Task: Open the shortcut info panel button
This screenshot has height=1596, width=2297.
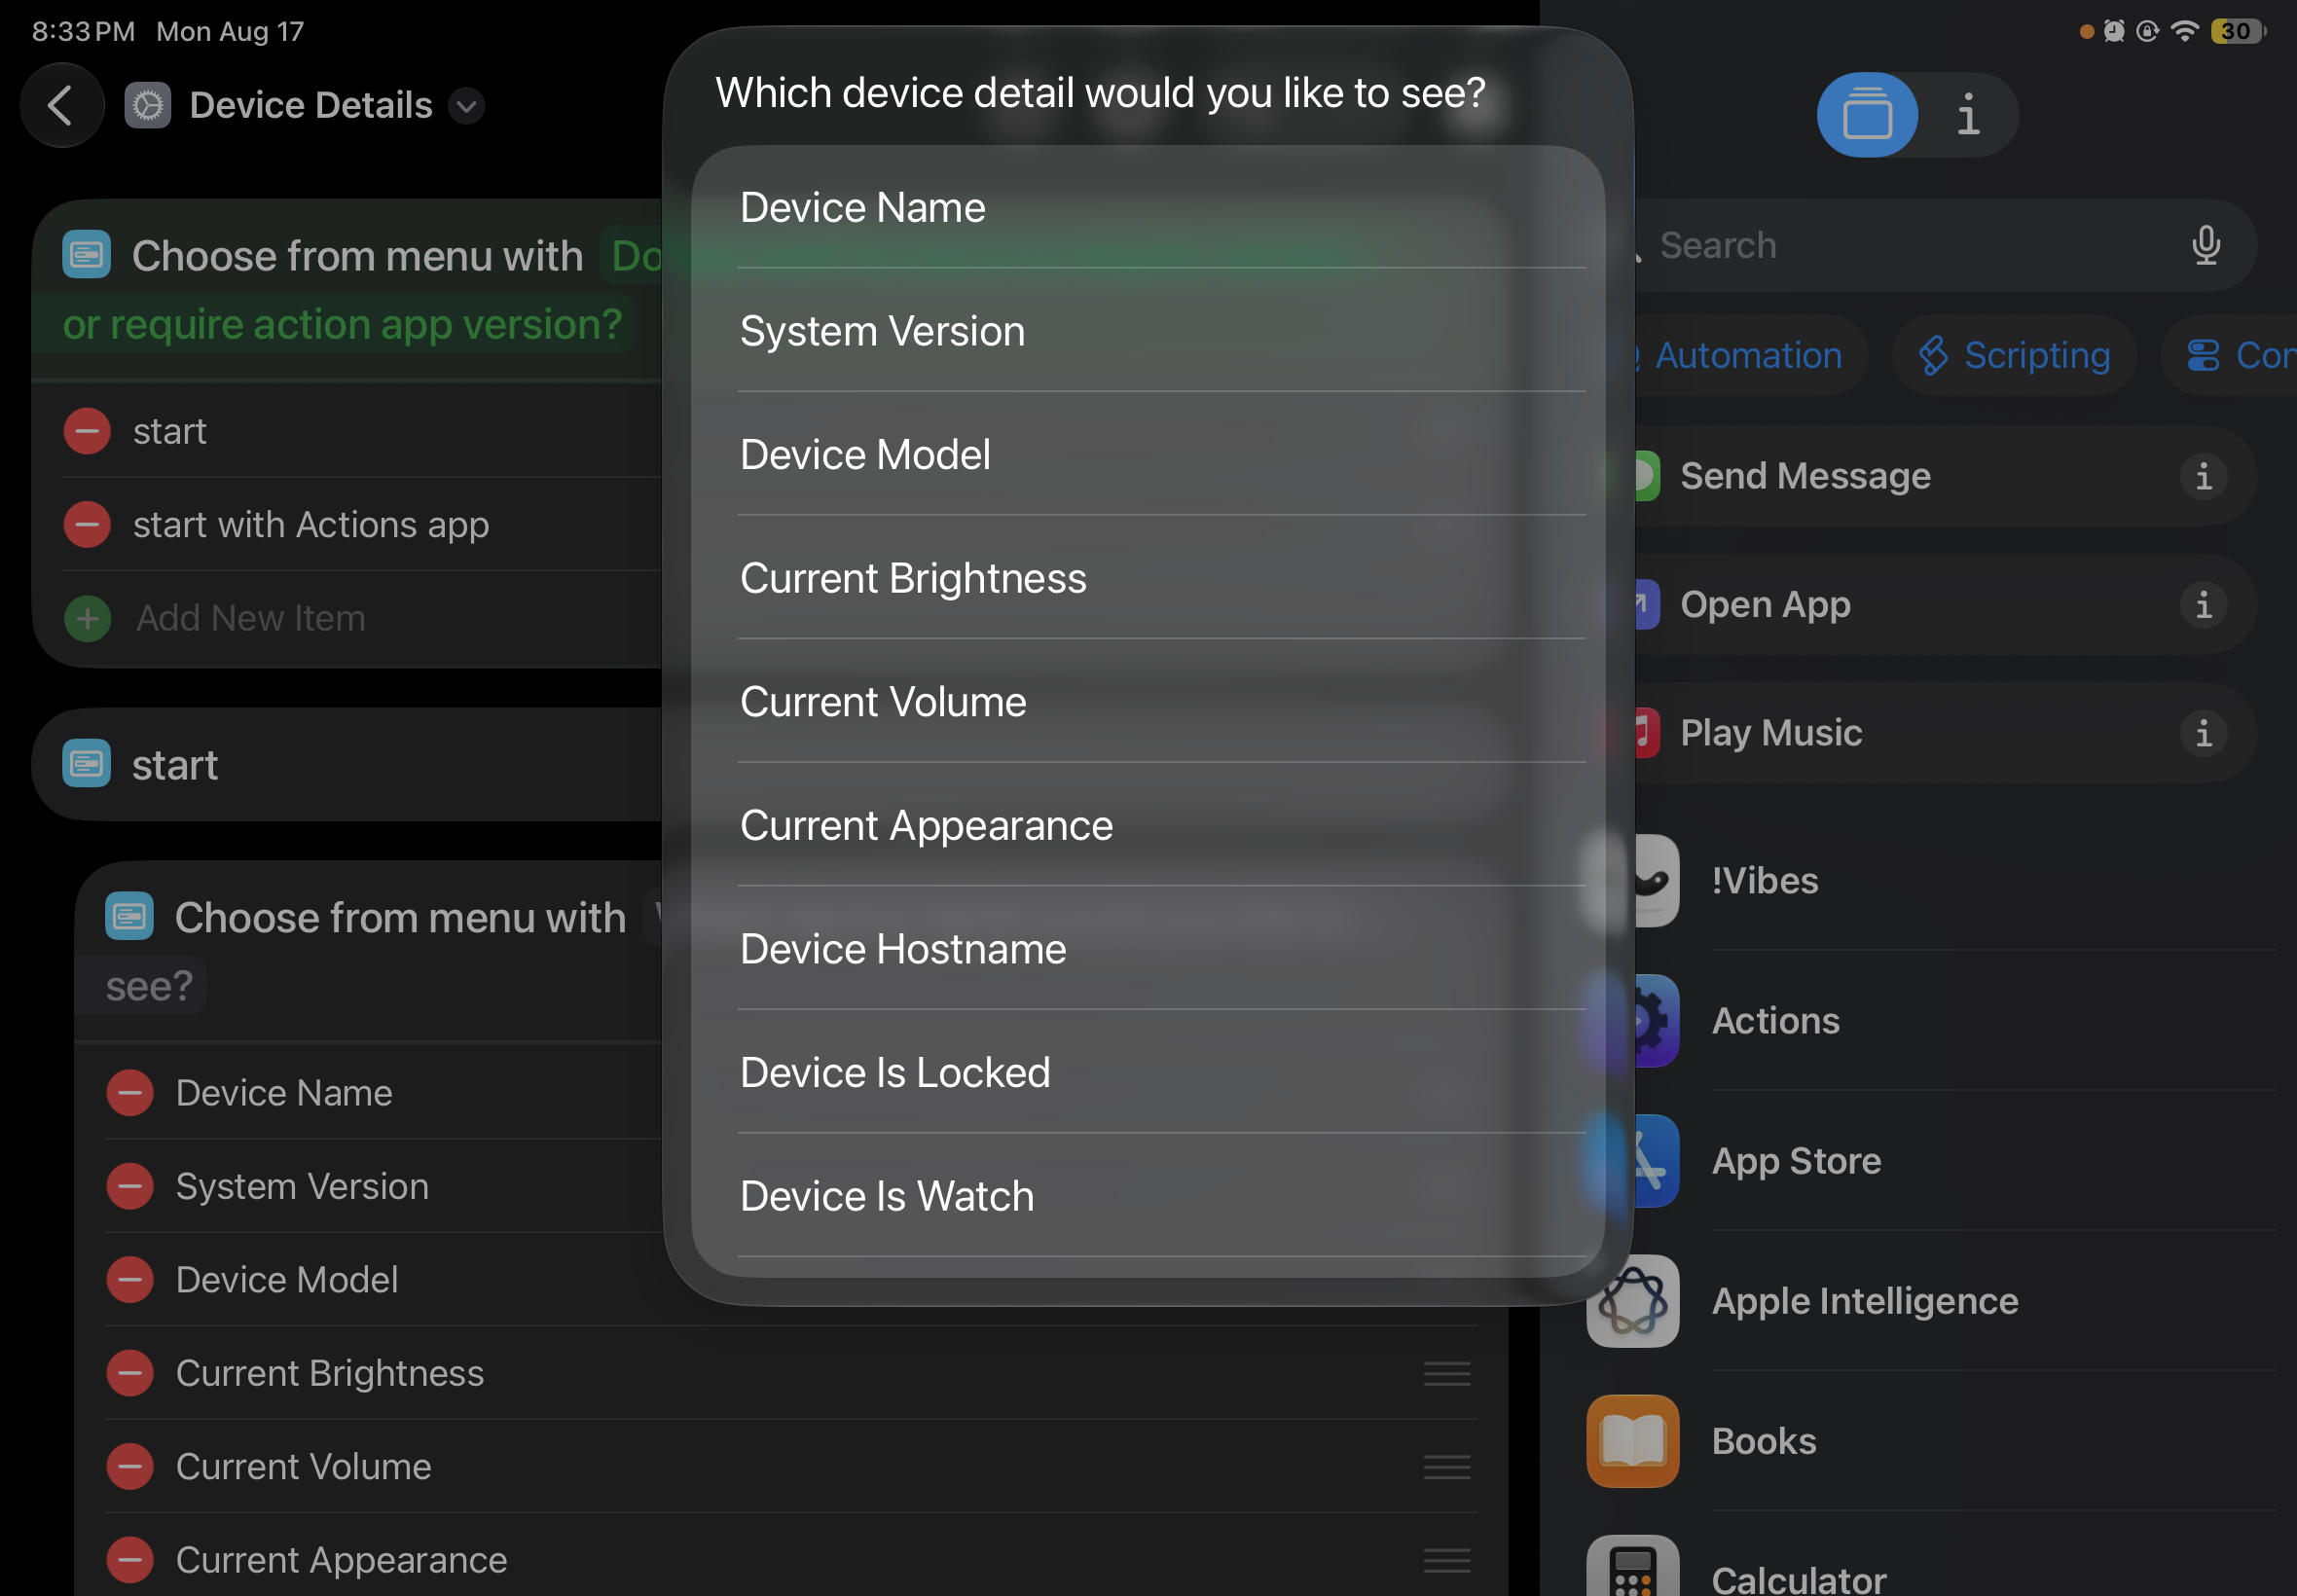Action: tap(1967, 115)
